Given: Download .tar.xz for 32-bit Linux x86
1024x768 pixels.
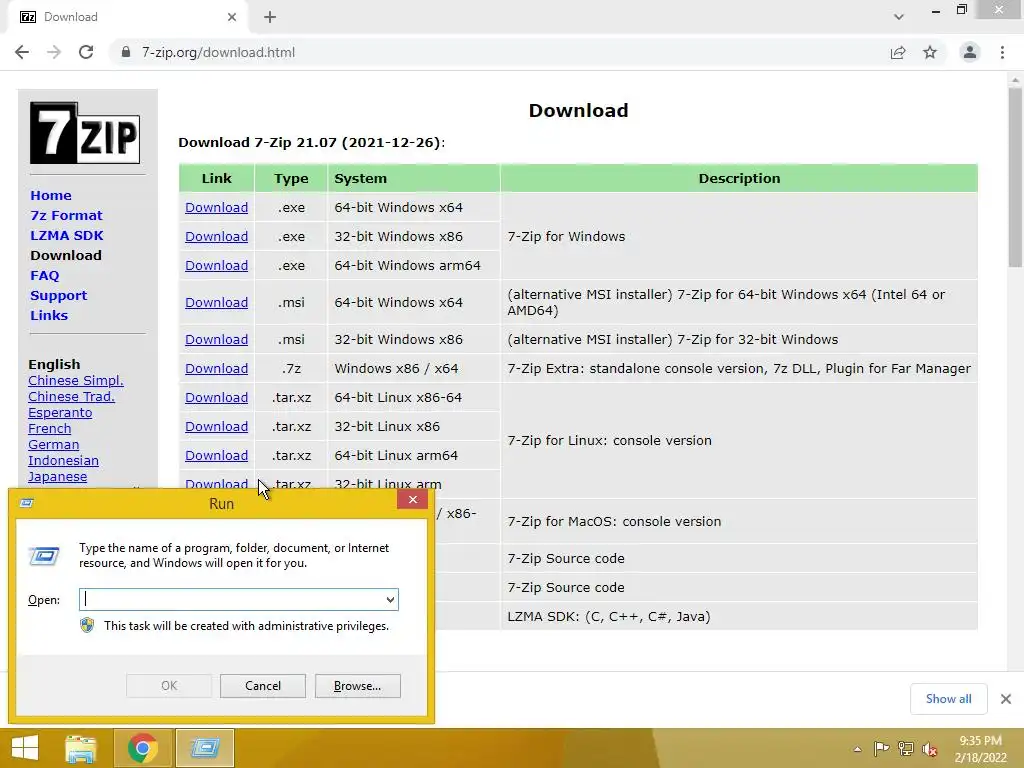Looking at the screenshot, I should pyautogui.click(x=216, y=426).
